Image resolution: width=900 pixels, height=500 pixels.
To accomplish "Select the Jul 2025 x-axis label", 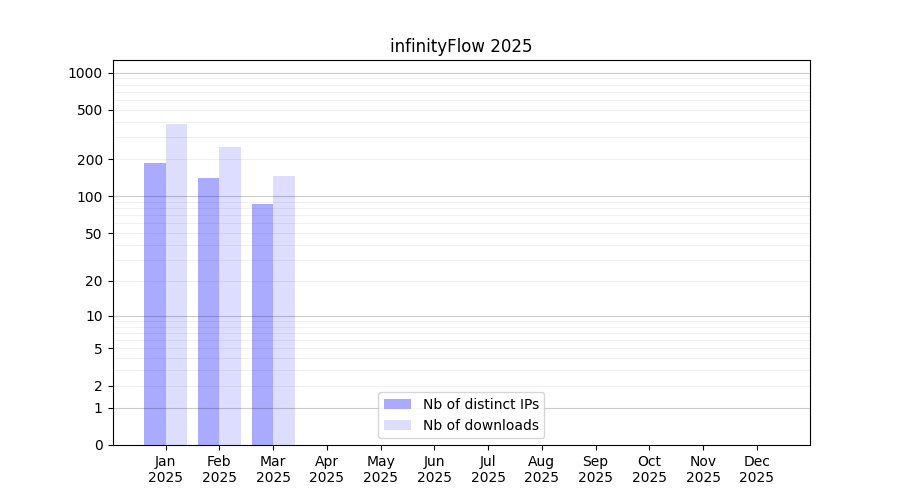I will (x=488, y=469).
